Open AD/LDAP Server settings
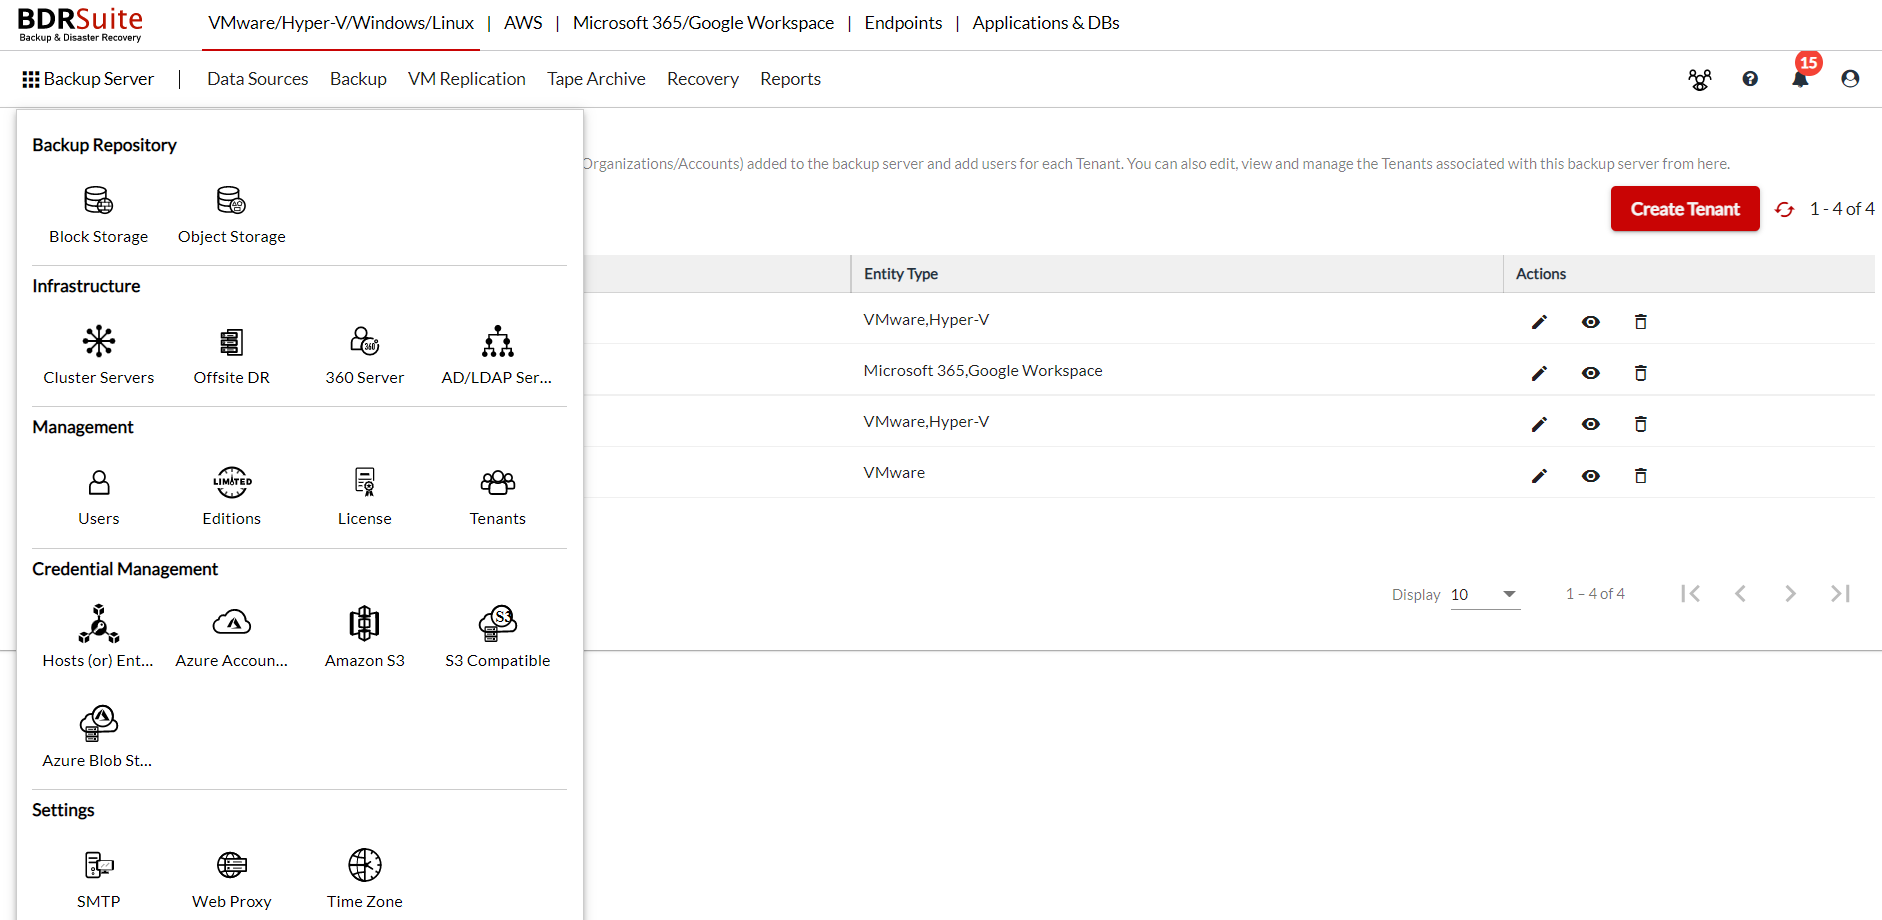 point(497,356)
